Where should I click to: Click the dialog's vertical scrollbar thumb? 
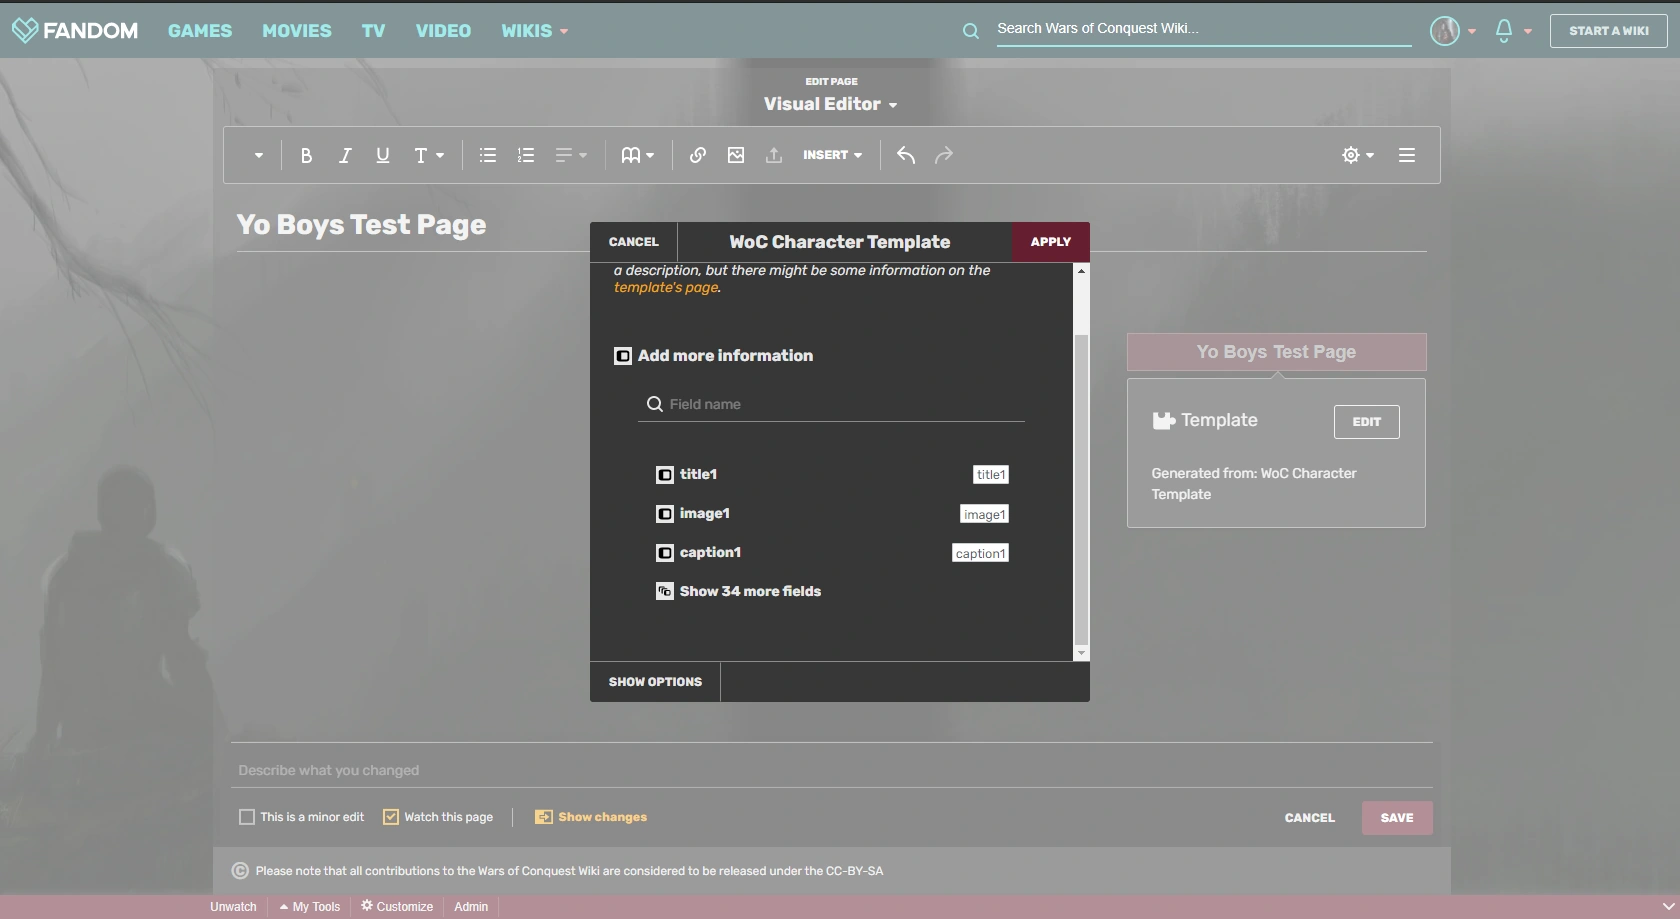click(1081, 490)
